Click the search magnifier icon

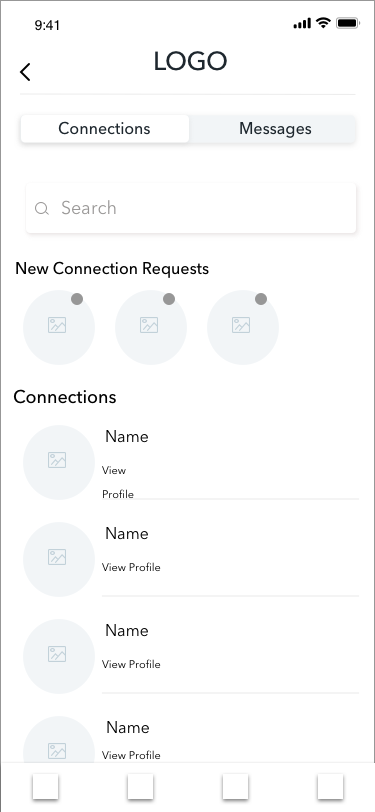pos(41,208)
